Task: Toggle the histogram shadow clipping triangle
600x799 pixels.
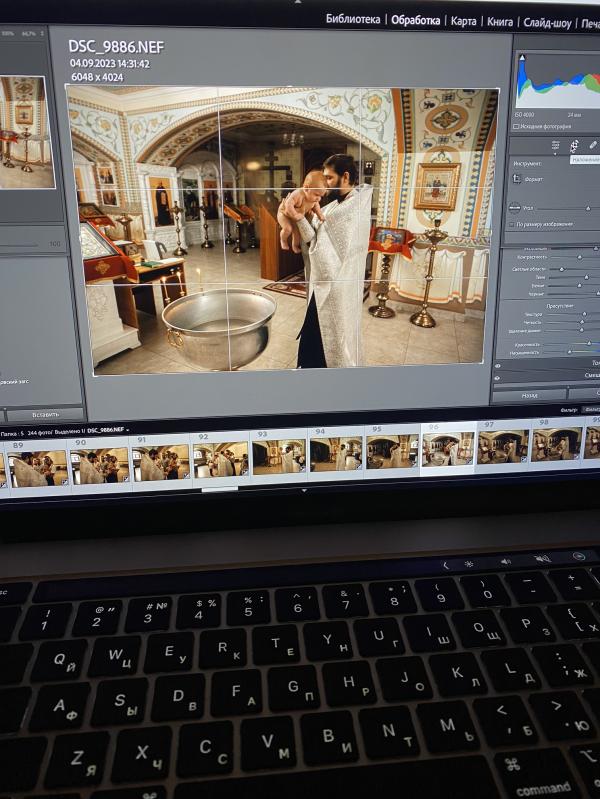Action: [x=522, y=58]
